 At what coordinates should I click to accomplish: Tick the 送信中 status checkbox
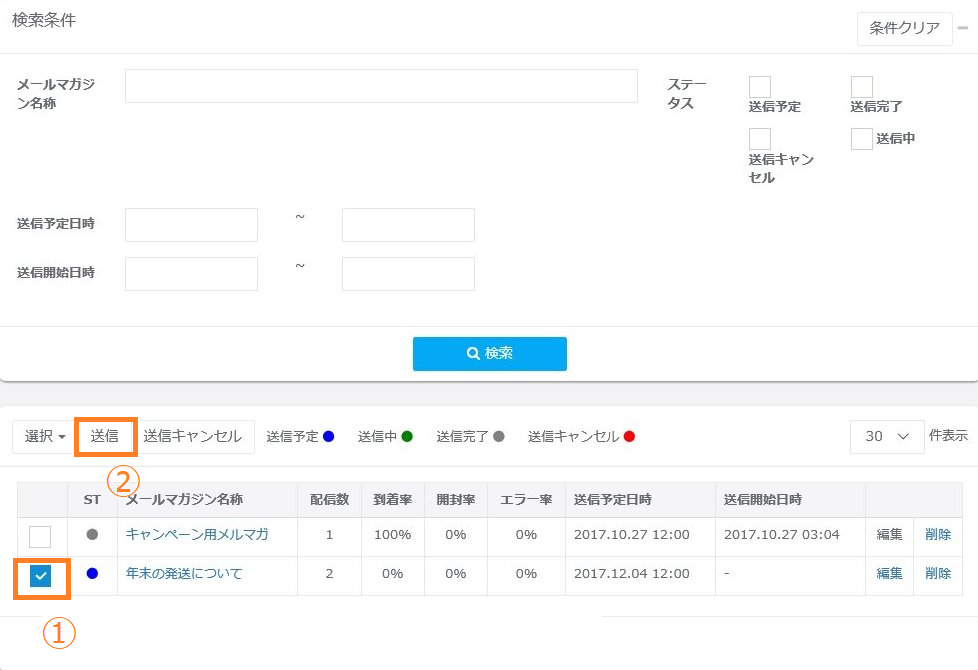861,139
